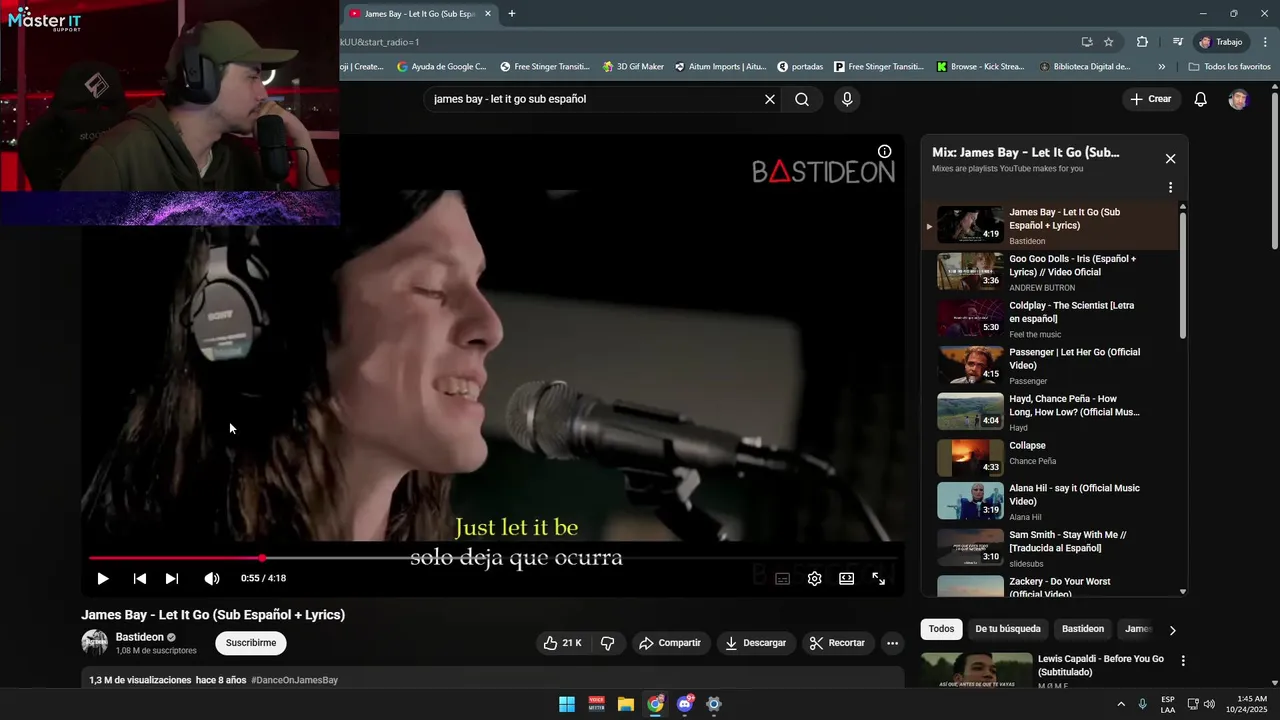1280x720 pixels.
Task: Open the Chrome three-dot menu
Action: (1265, 42)
